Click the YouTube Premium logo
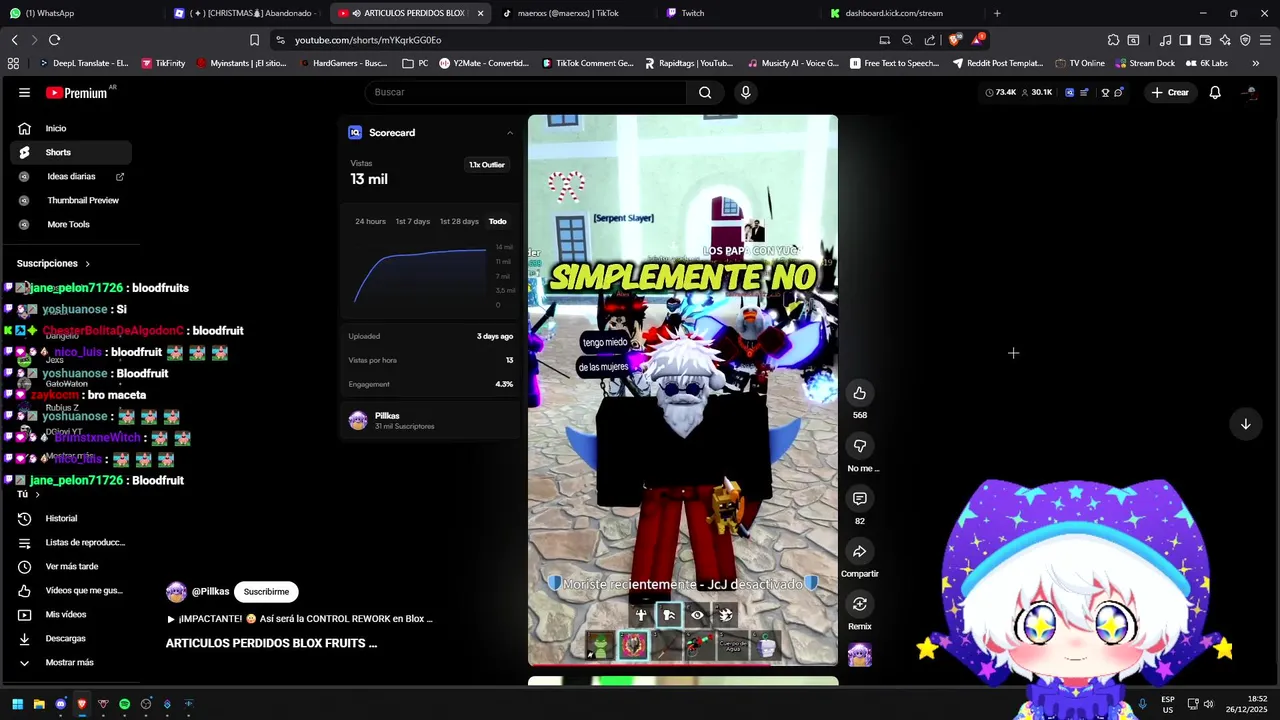The image size is (1280, 720). [76, 93]
